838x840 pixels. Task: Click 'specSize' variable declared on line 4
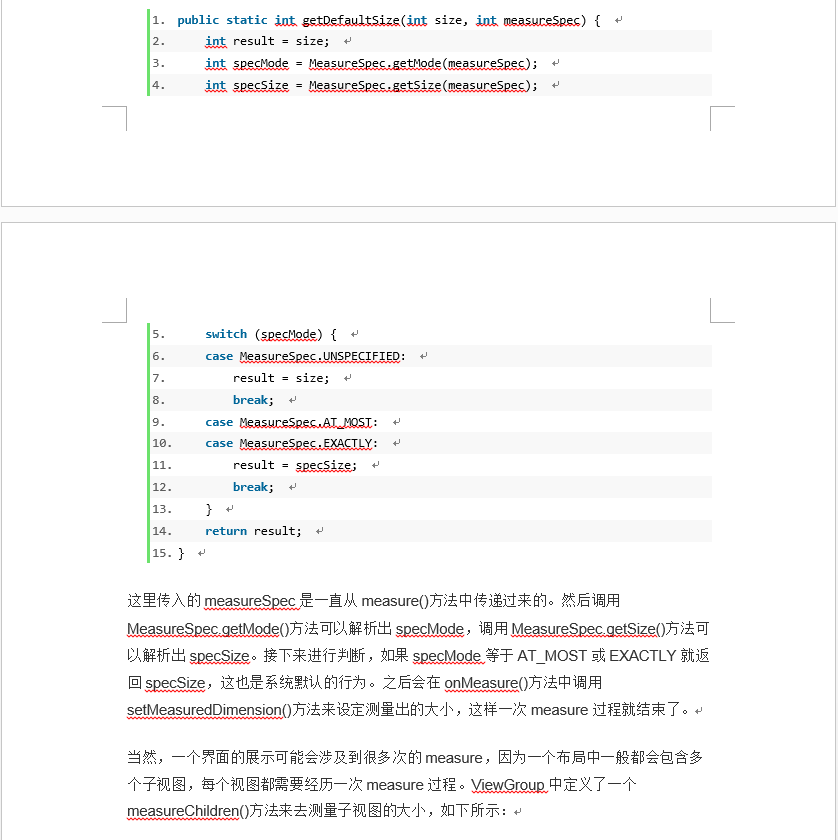click(x=261, y=85)
